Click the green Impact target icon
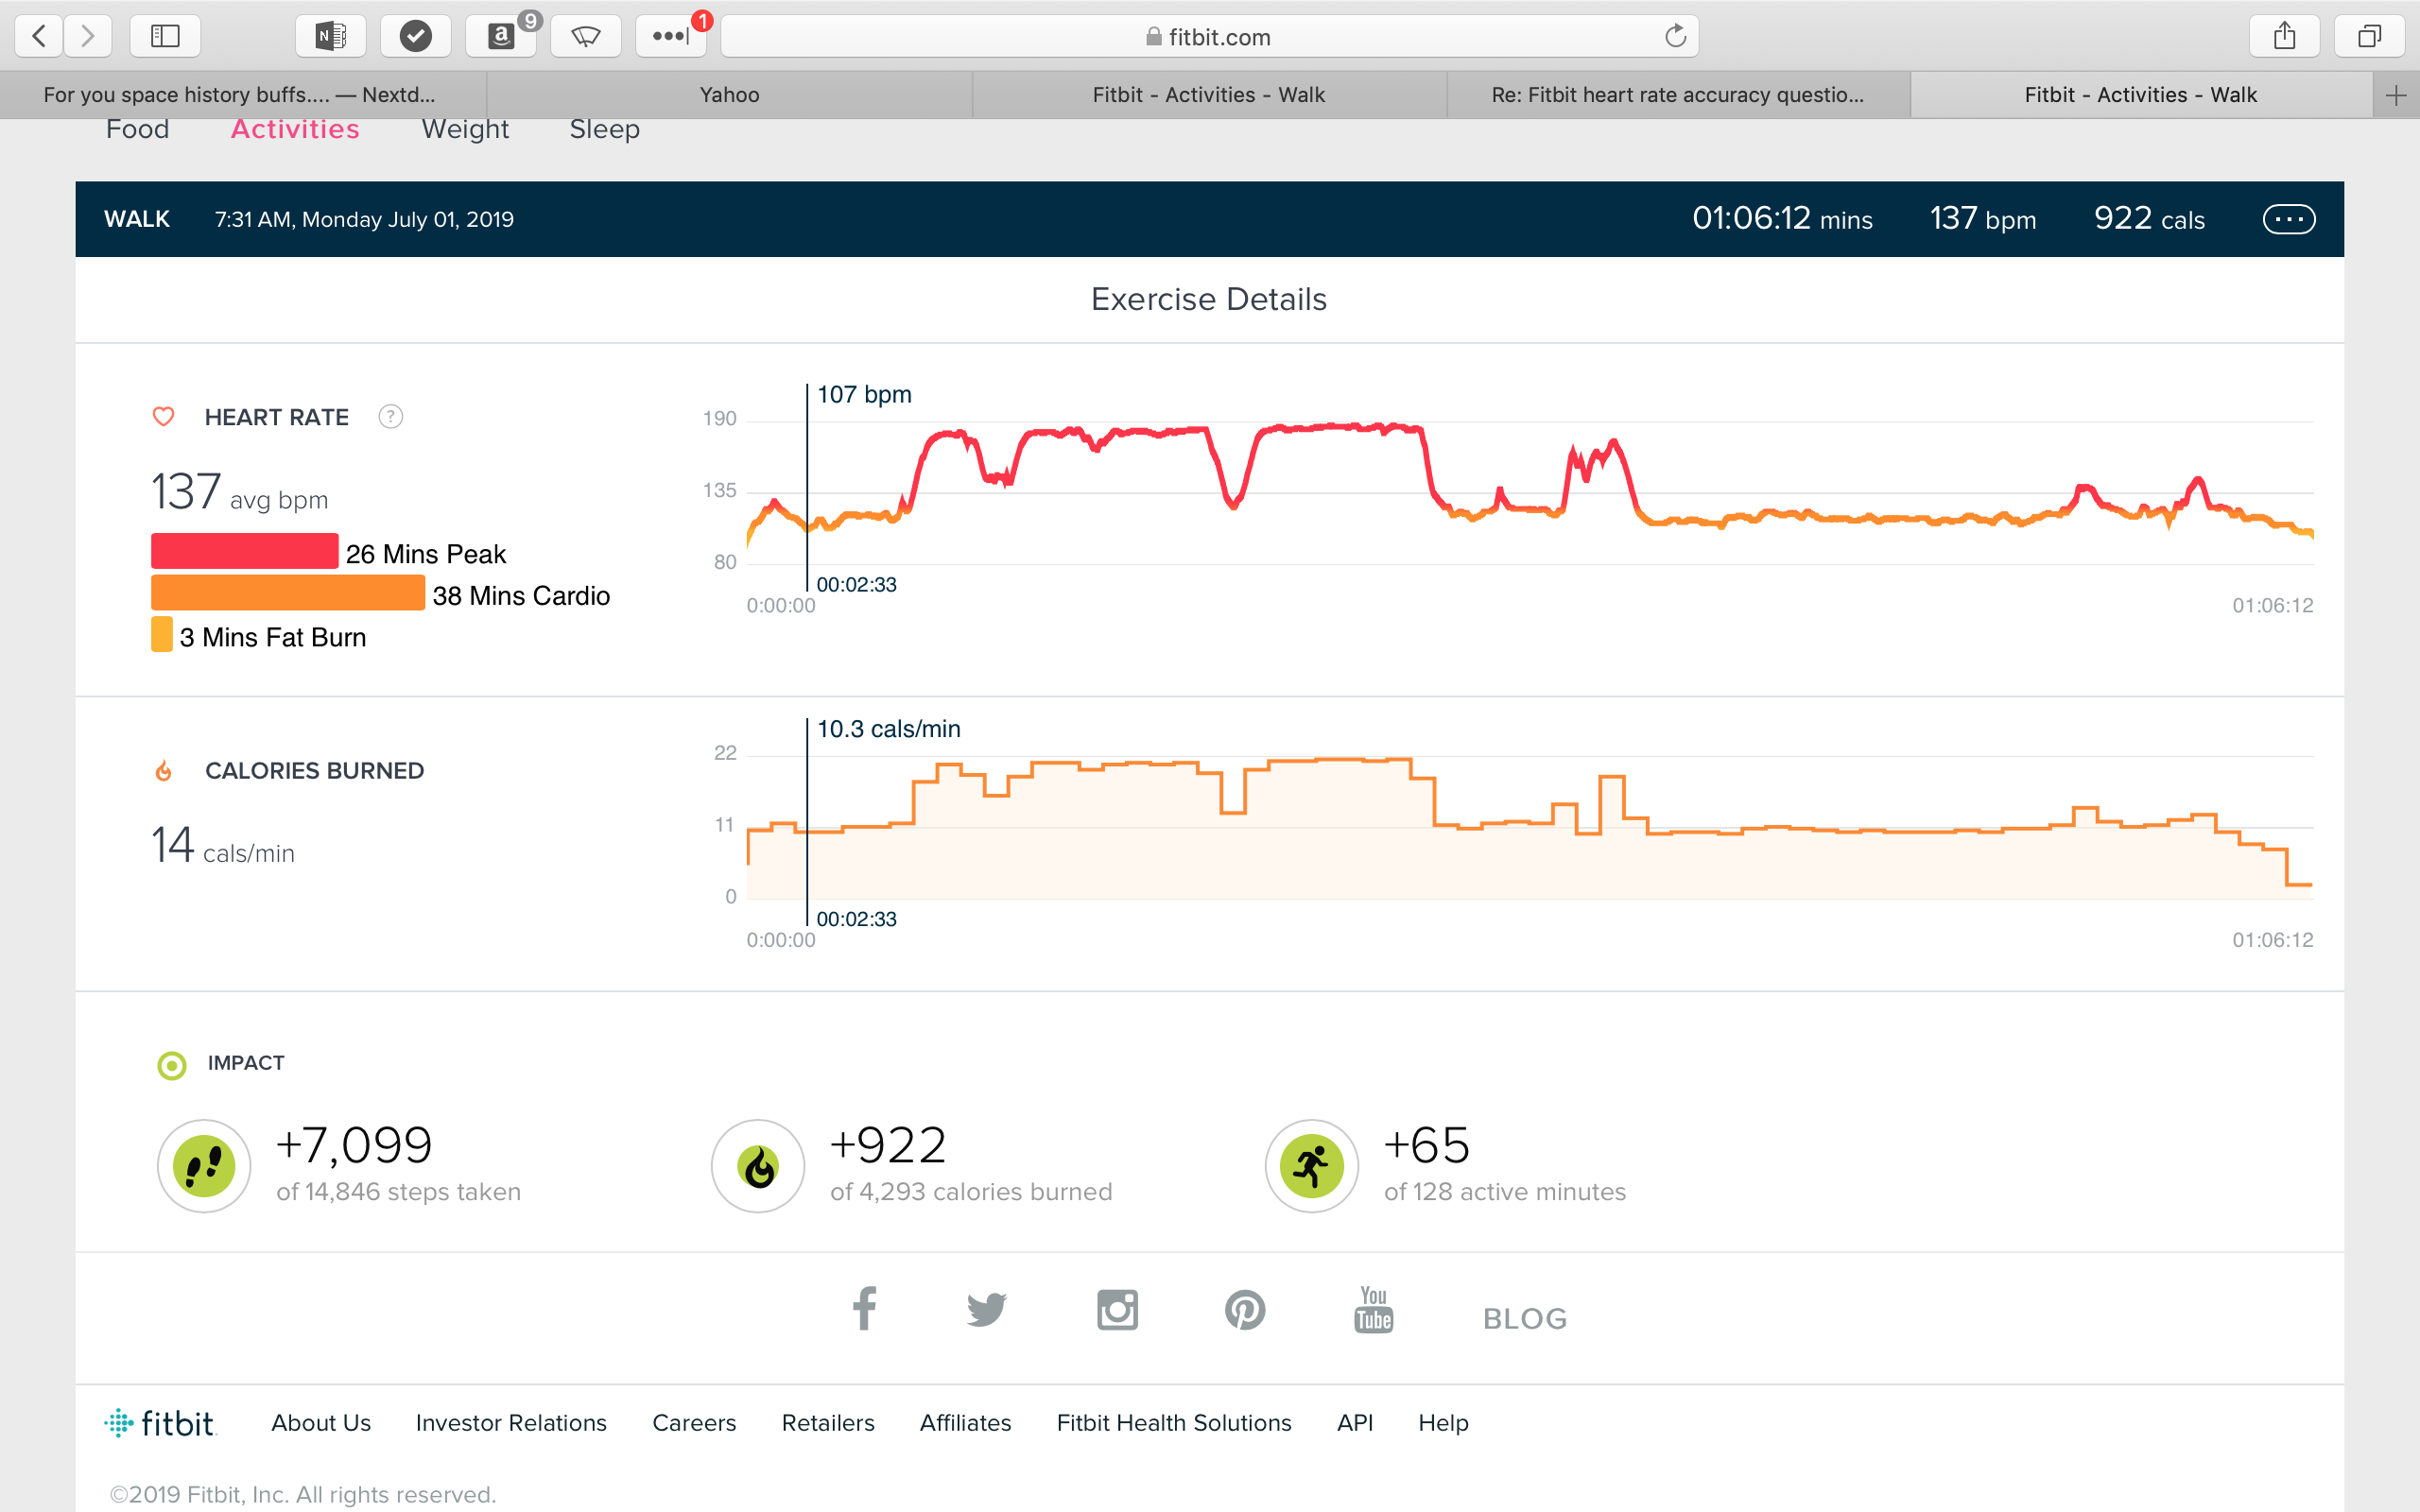Viewport: 2420px width, 1512px height. (172, 1066)
